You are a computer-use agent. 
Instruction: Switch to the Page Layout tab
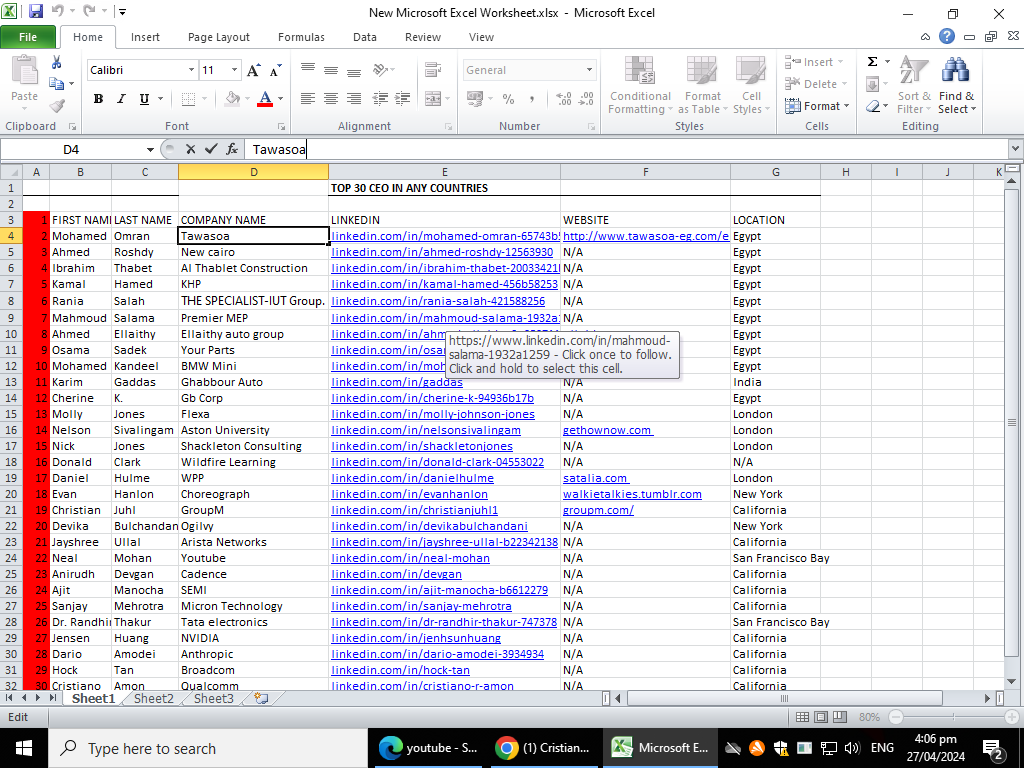tap(219, 37)
